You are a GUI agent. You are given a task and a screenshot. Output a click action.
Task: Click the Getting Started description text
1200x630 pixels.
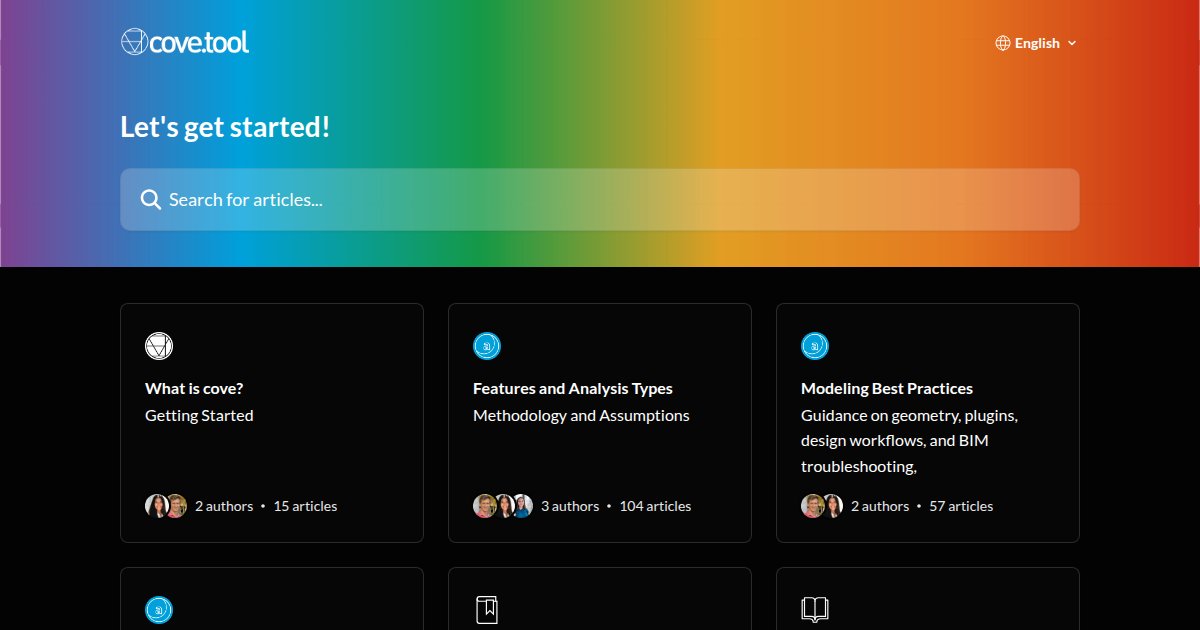[199, 415]
